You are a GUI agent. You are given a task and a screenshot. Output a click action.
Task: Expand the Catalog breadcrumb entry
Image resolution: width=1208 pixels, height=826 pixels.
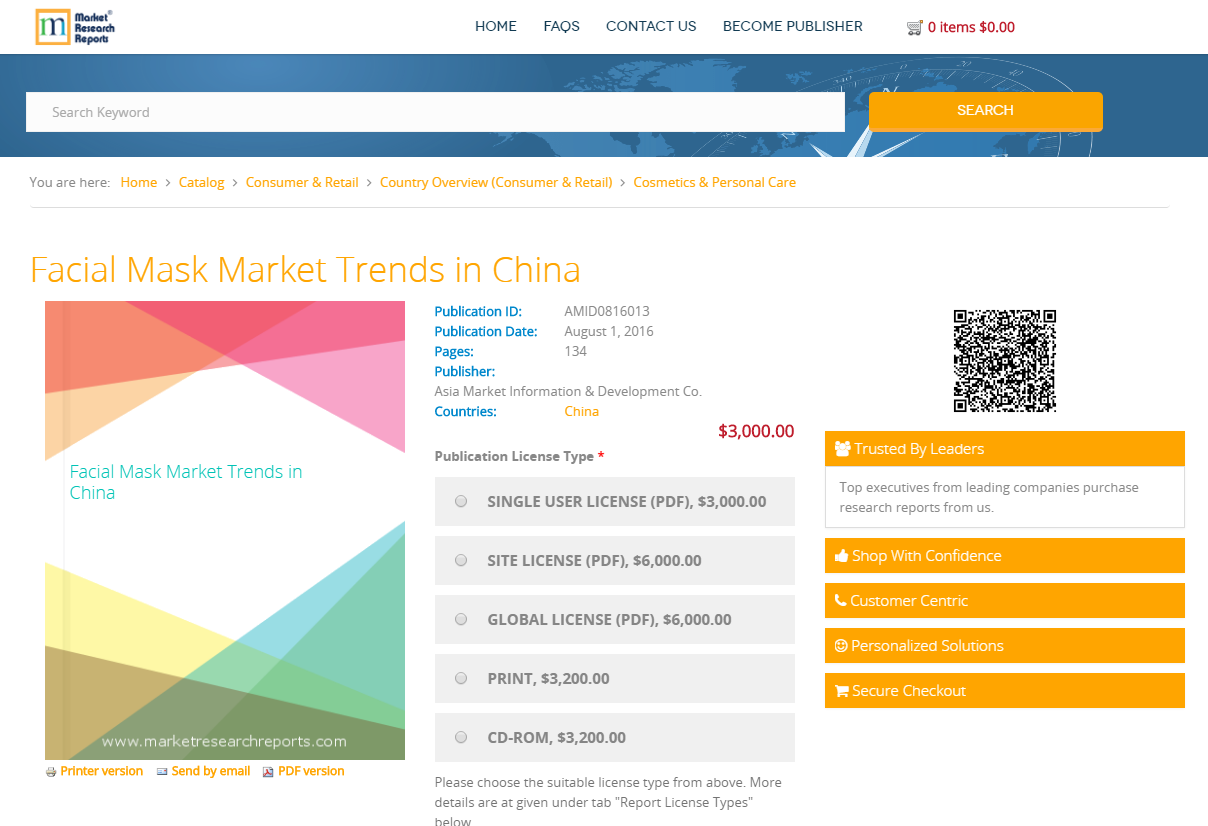(x=201, y=182)
